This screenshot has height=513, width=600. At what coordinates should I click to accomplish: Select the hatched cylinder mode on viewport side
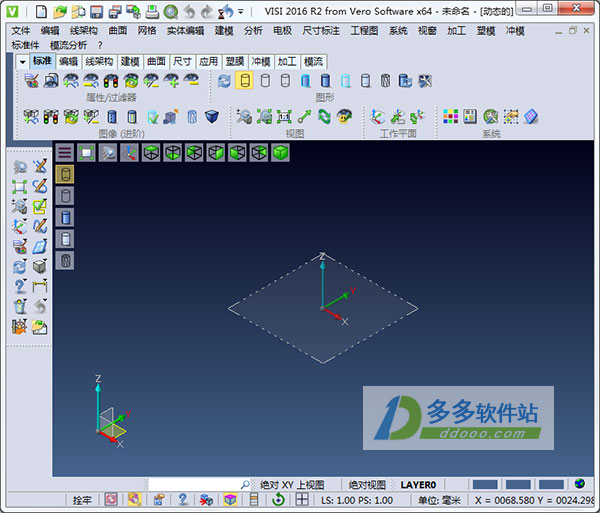point(65,261)
